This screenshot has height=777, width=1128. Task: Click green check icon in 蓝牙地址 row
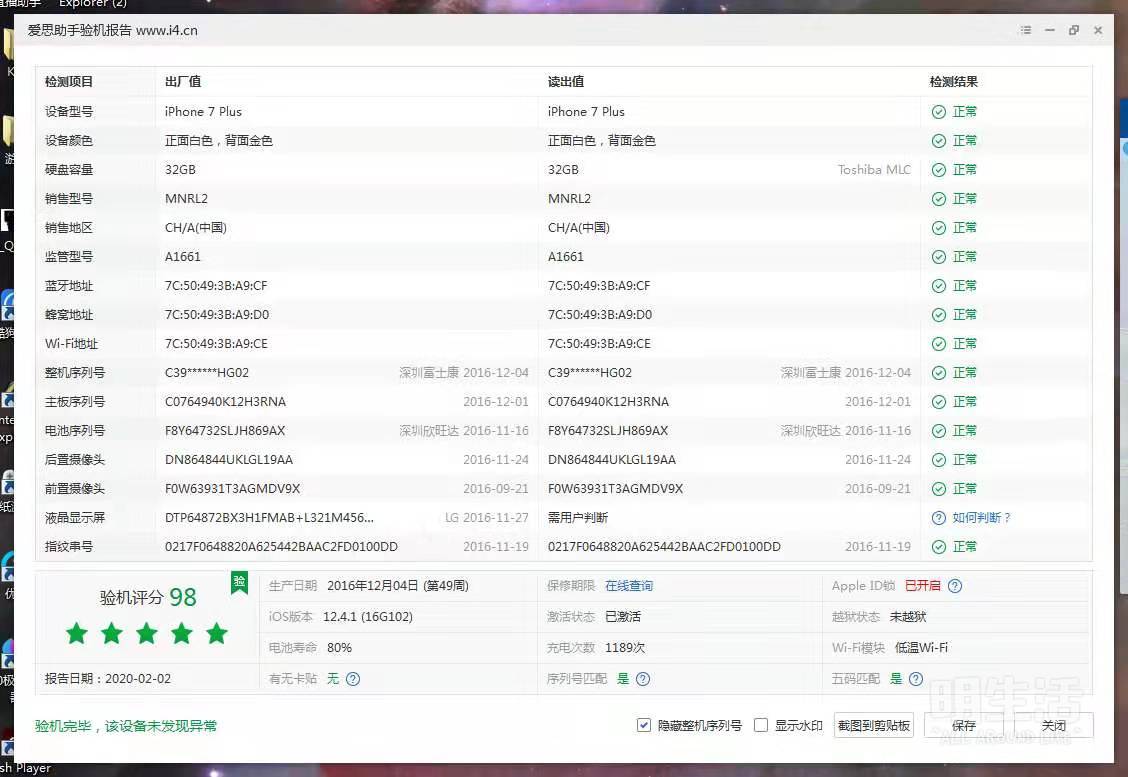(939, 286)
